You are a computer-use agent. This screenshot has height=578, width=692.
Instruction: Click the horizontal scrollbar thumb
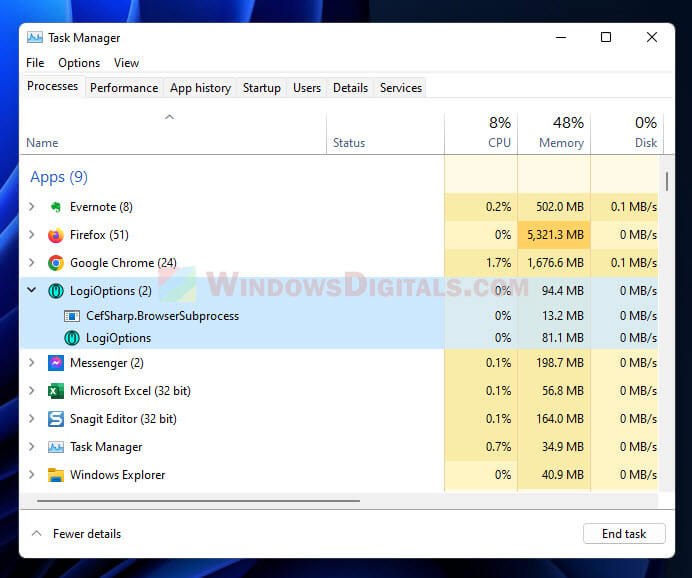pyautogui.click(x=198, y=501)
